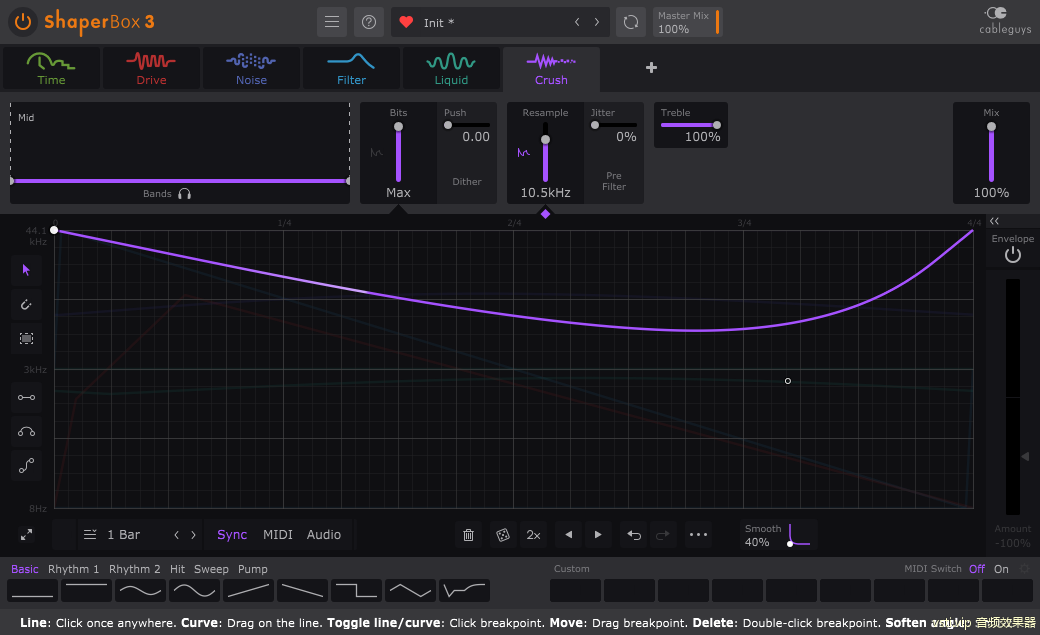Select the marquee selection tool

(27, 338)
